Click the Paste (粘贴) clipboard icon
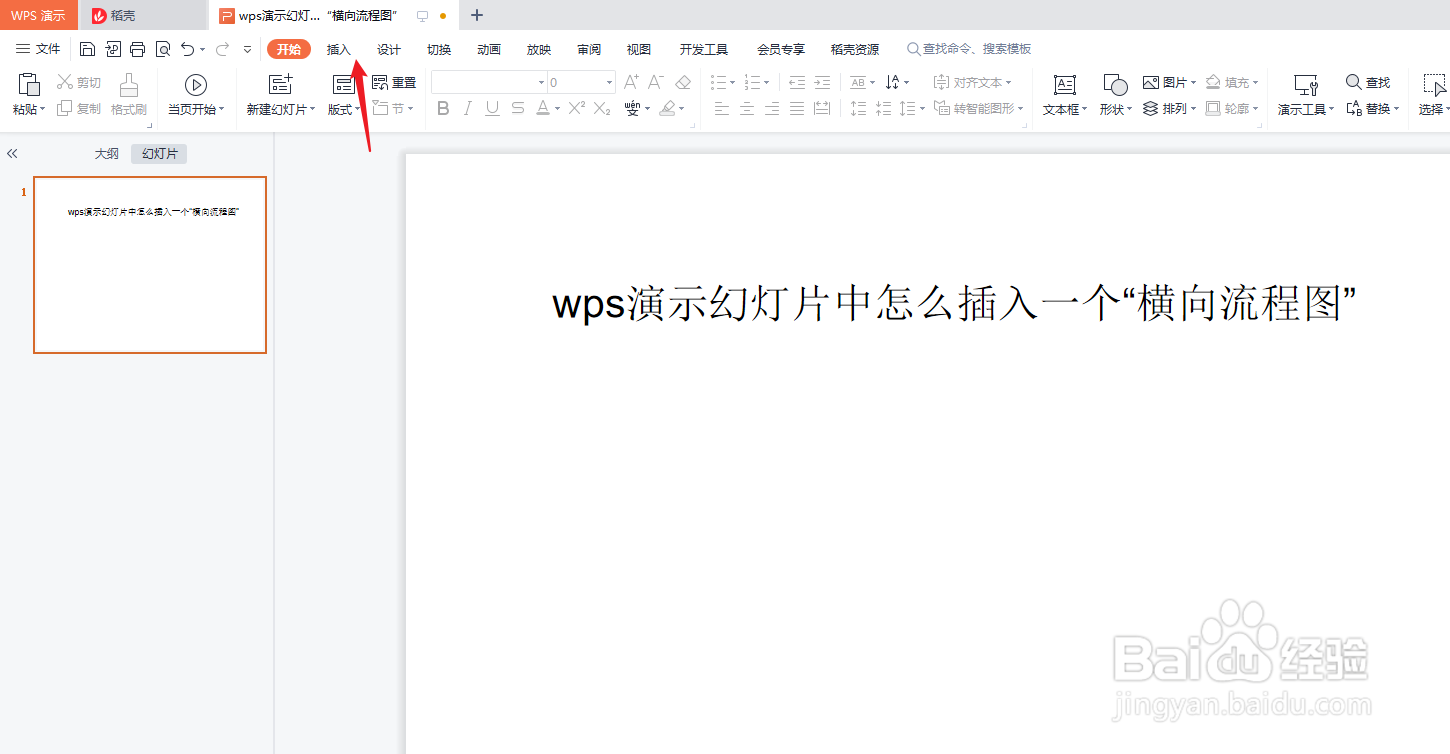The image size is (1450, 754). 29,84
